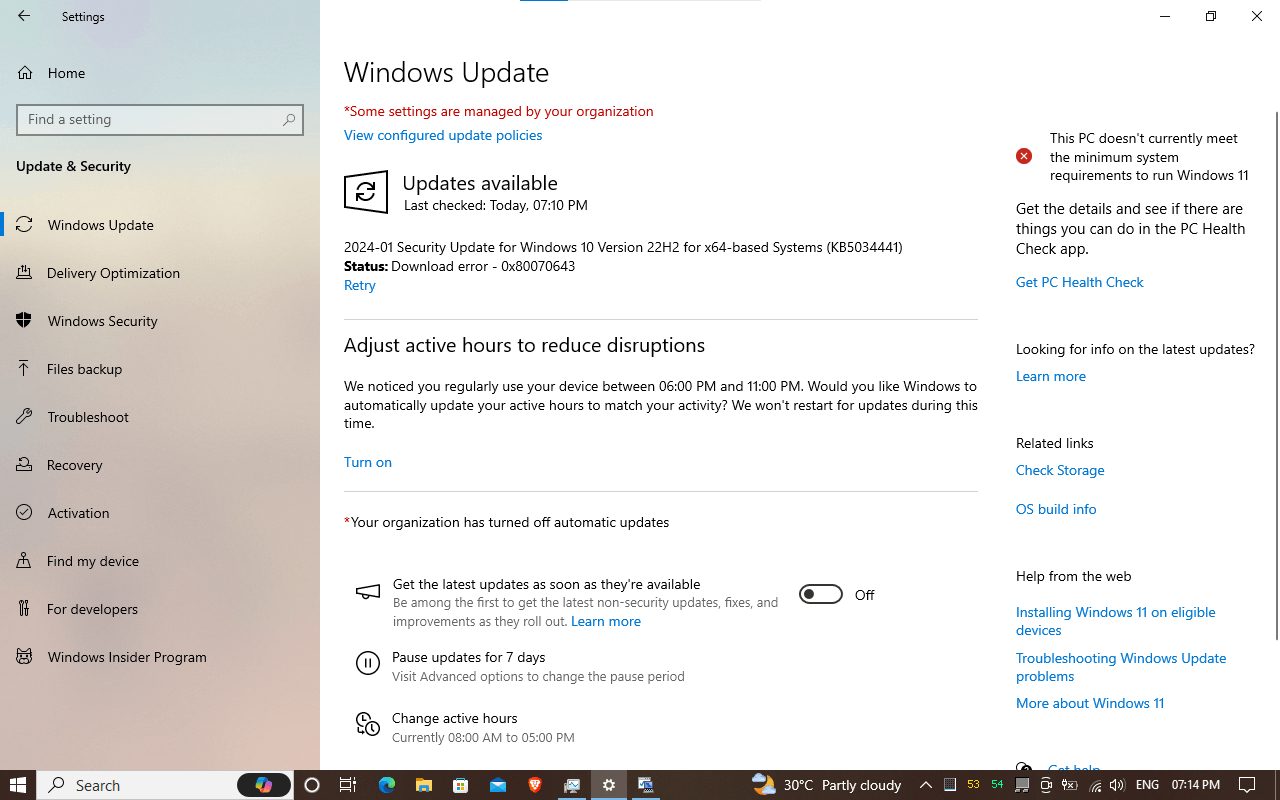The image size is (1280, 800).
Task: Open the Windows Start menu
Action: (x=18, y=785)
